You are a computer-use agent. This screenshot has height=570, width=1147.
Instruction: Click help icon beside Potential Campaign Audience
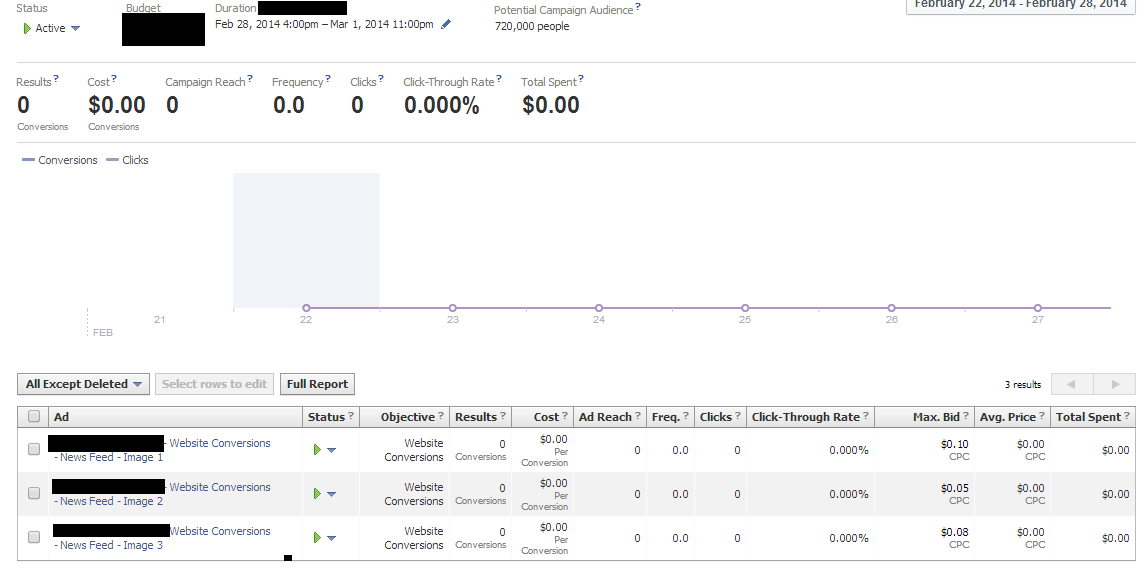[638, 7]
